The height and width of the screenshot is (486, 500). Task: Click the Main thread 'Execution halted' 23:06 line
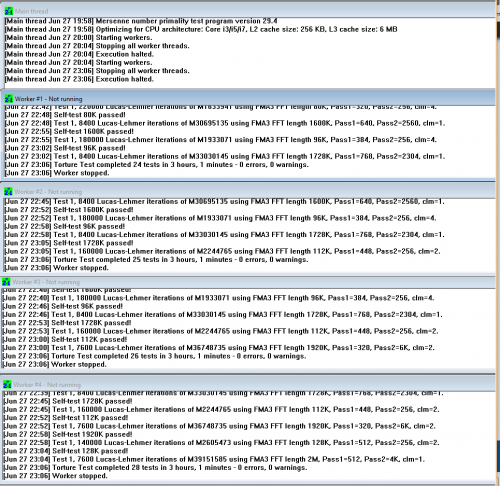pyautogui.click(x=79, y=79)
